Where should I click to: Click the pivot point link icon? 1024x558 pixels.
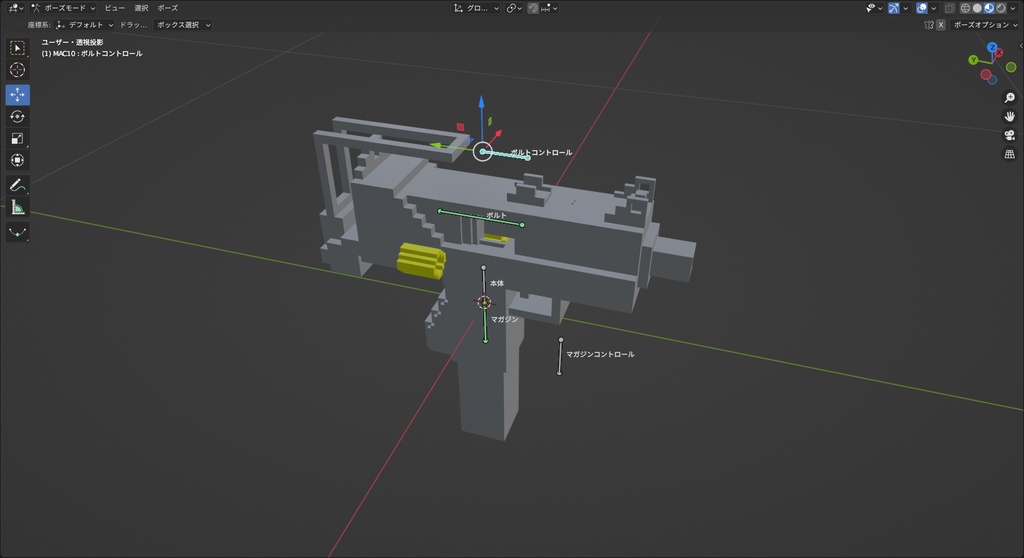(514, 8)
